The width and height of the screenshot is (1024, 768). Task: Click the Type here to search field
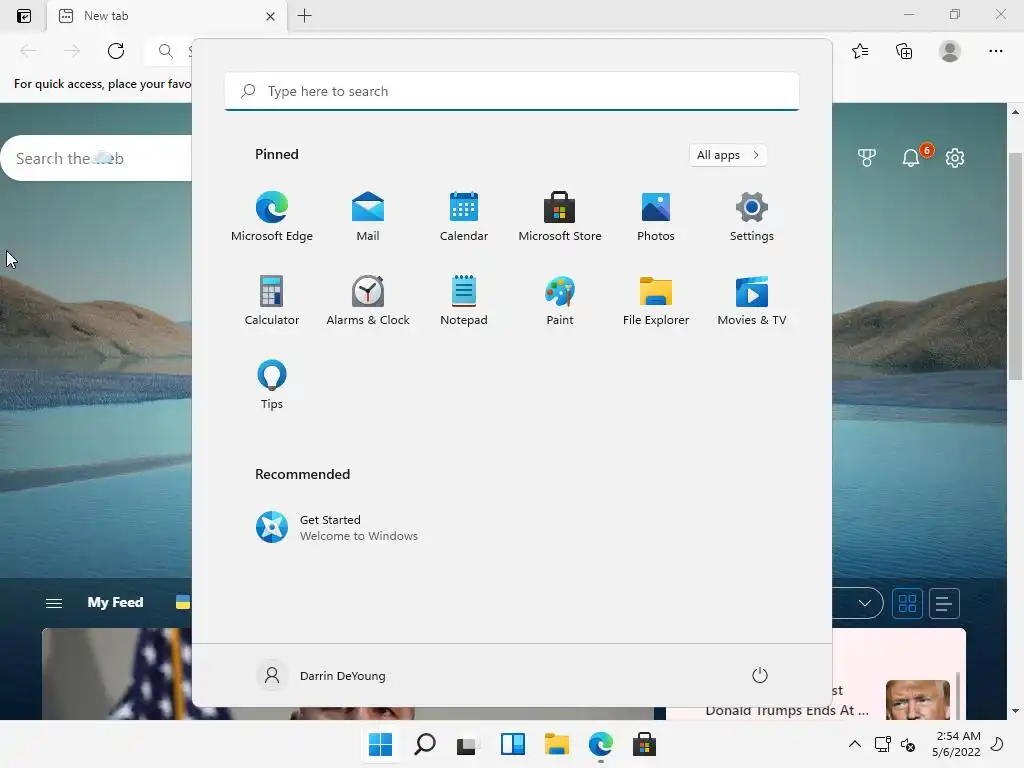tap(512, 91)
